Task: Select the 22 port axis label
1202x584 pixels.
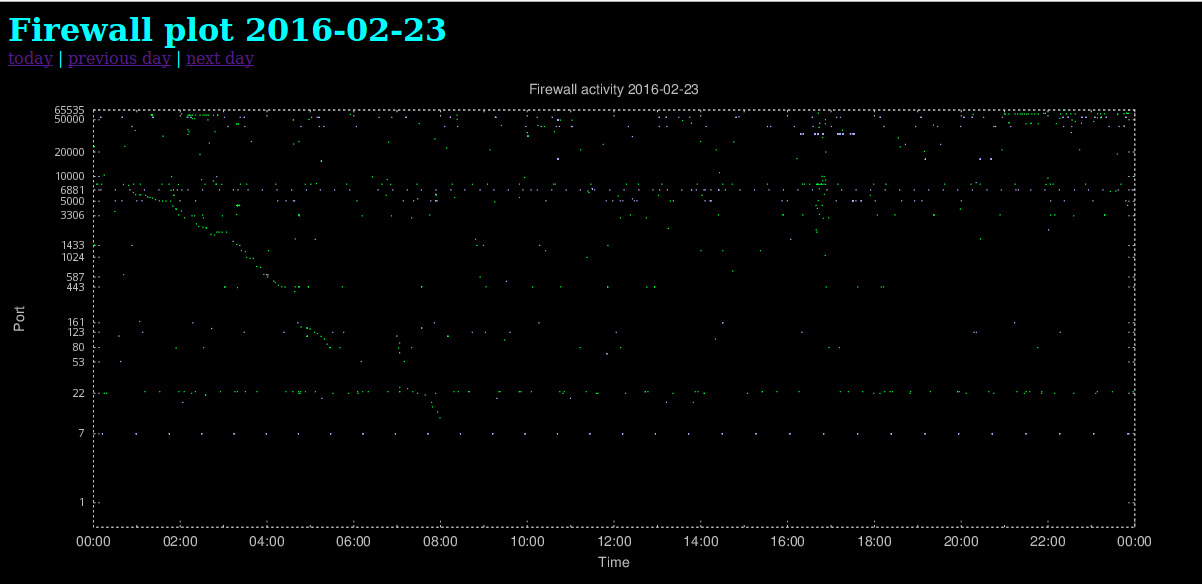Action: [79, 393]
